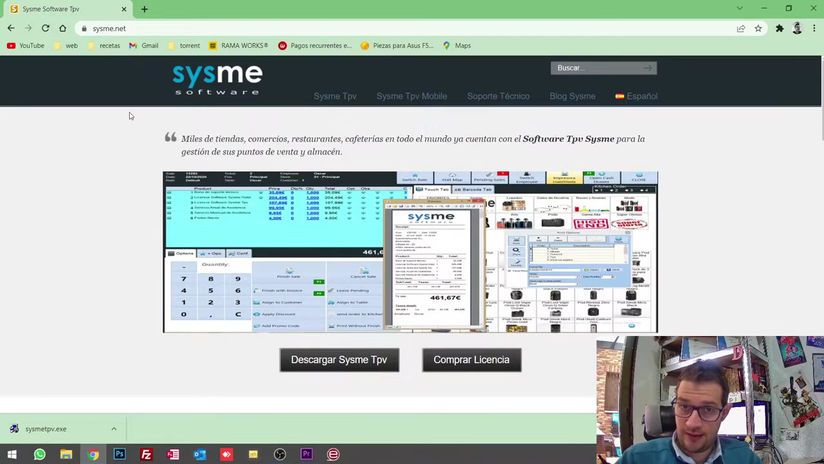Open the browser home page icon

63,28
